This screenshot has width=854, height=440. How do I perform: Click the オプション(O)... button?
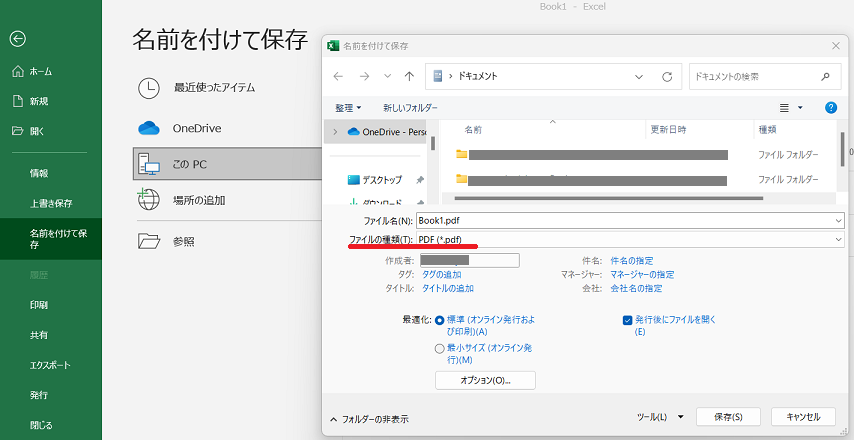[x=485, y=380]
